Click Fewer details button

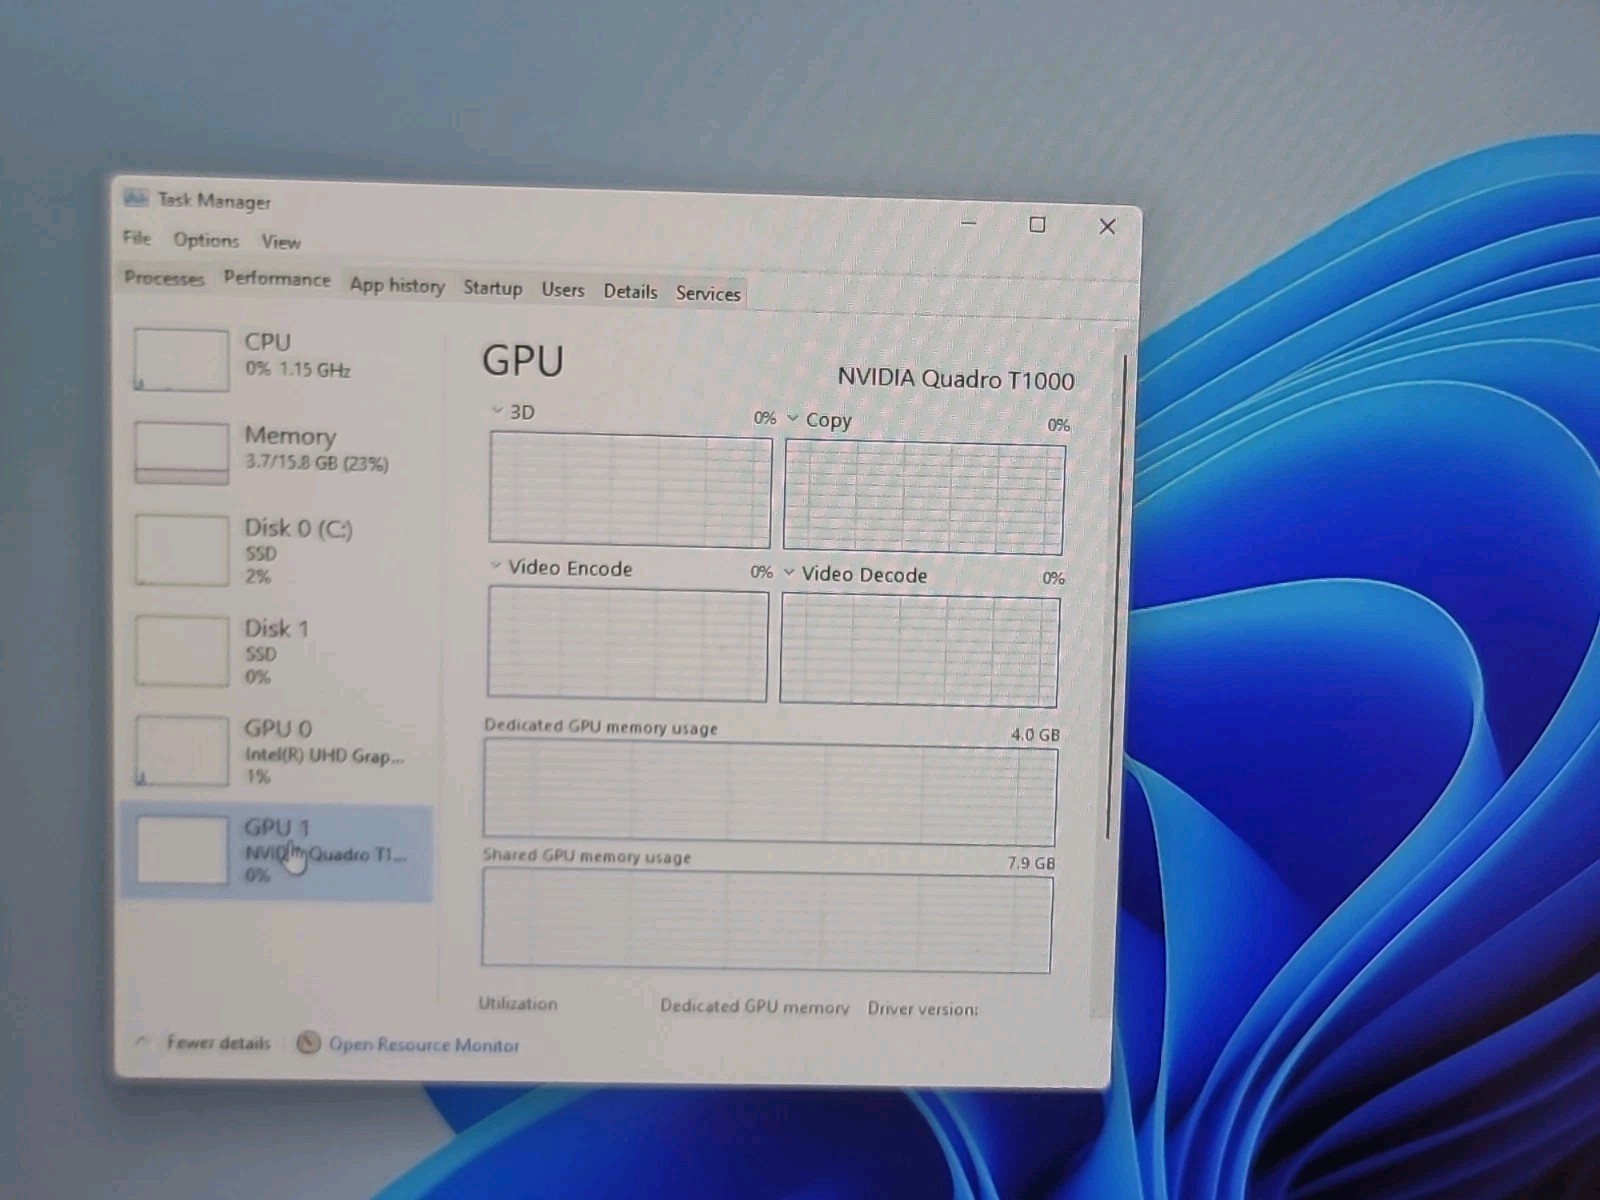pos(218,1042)
